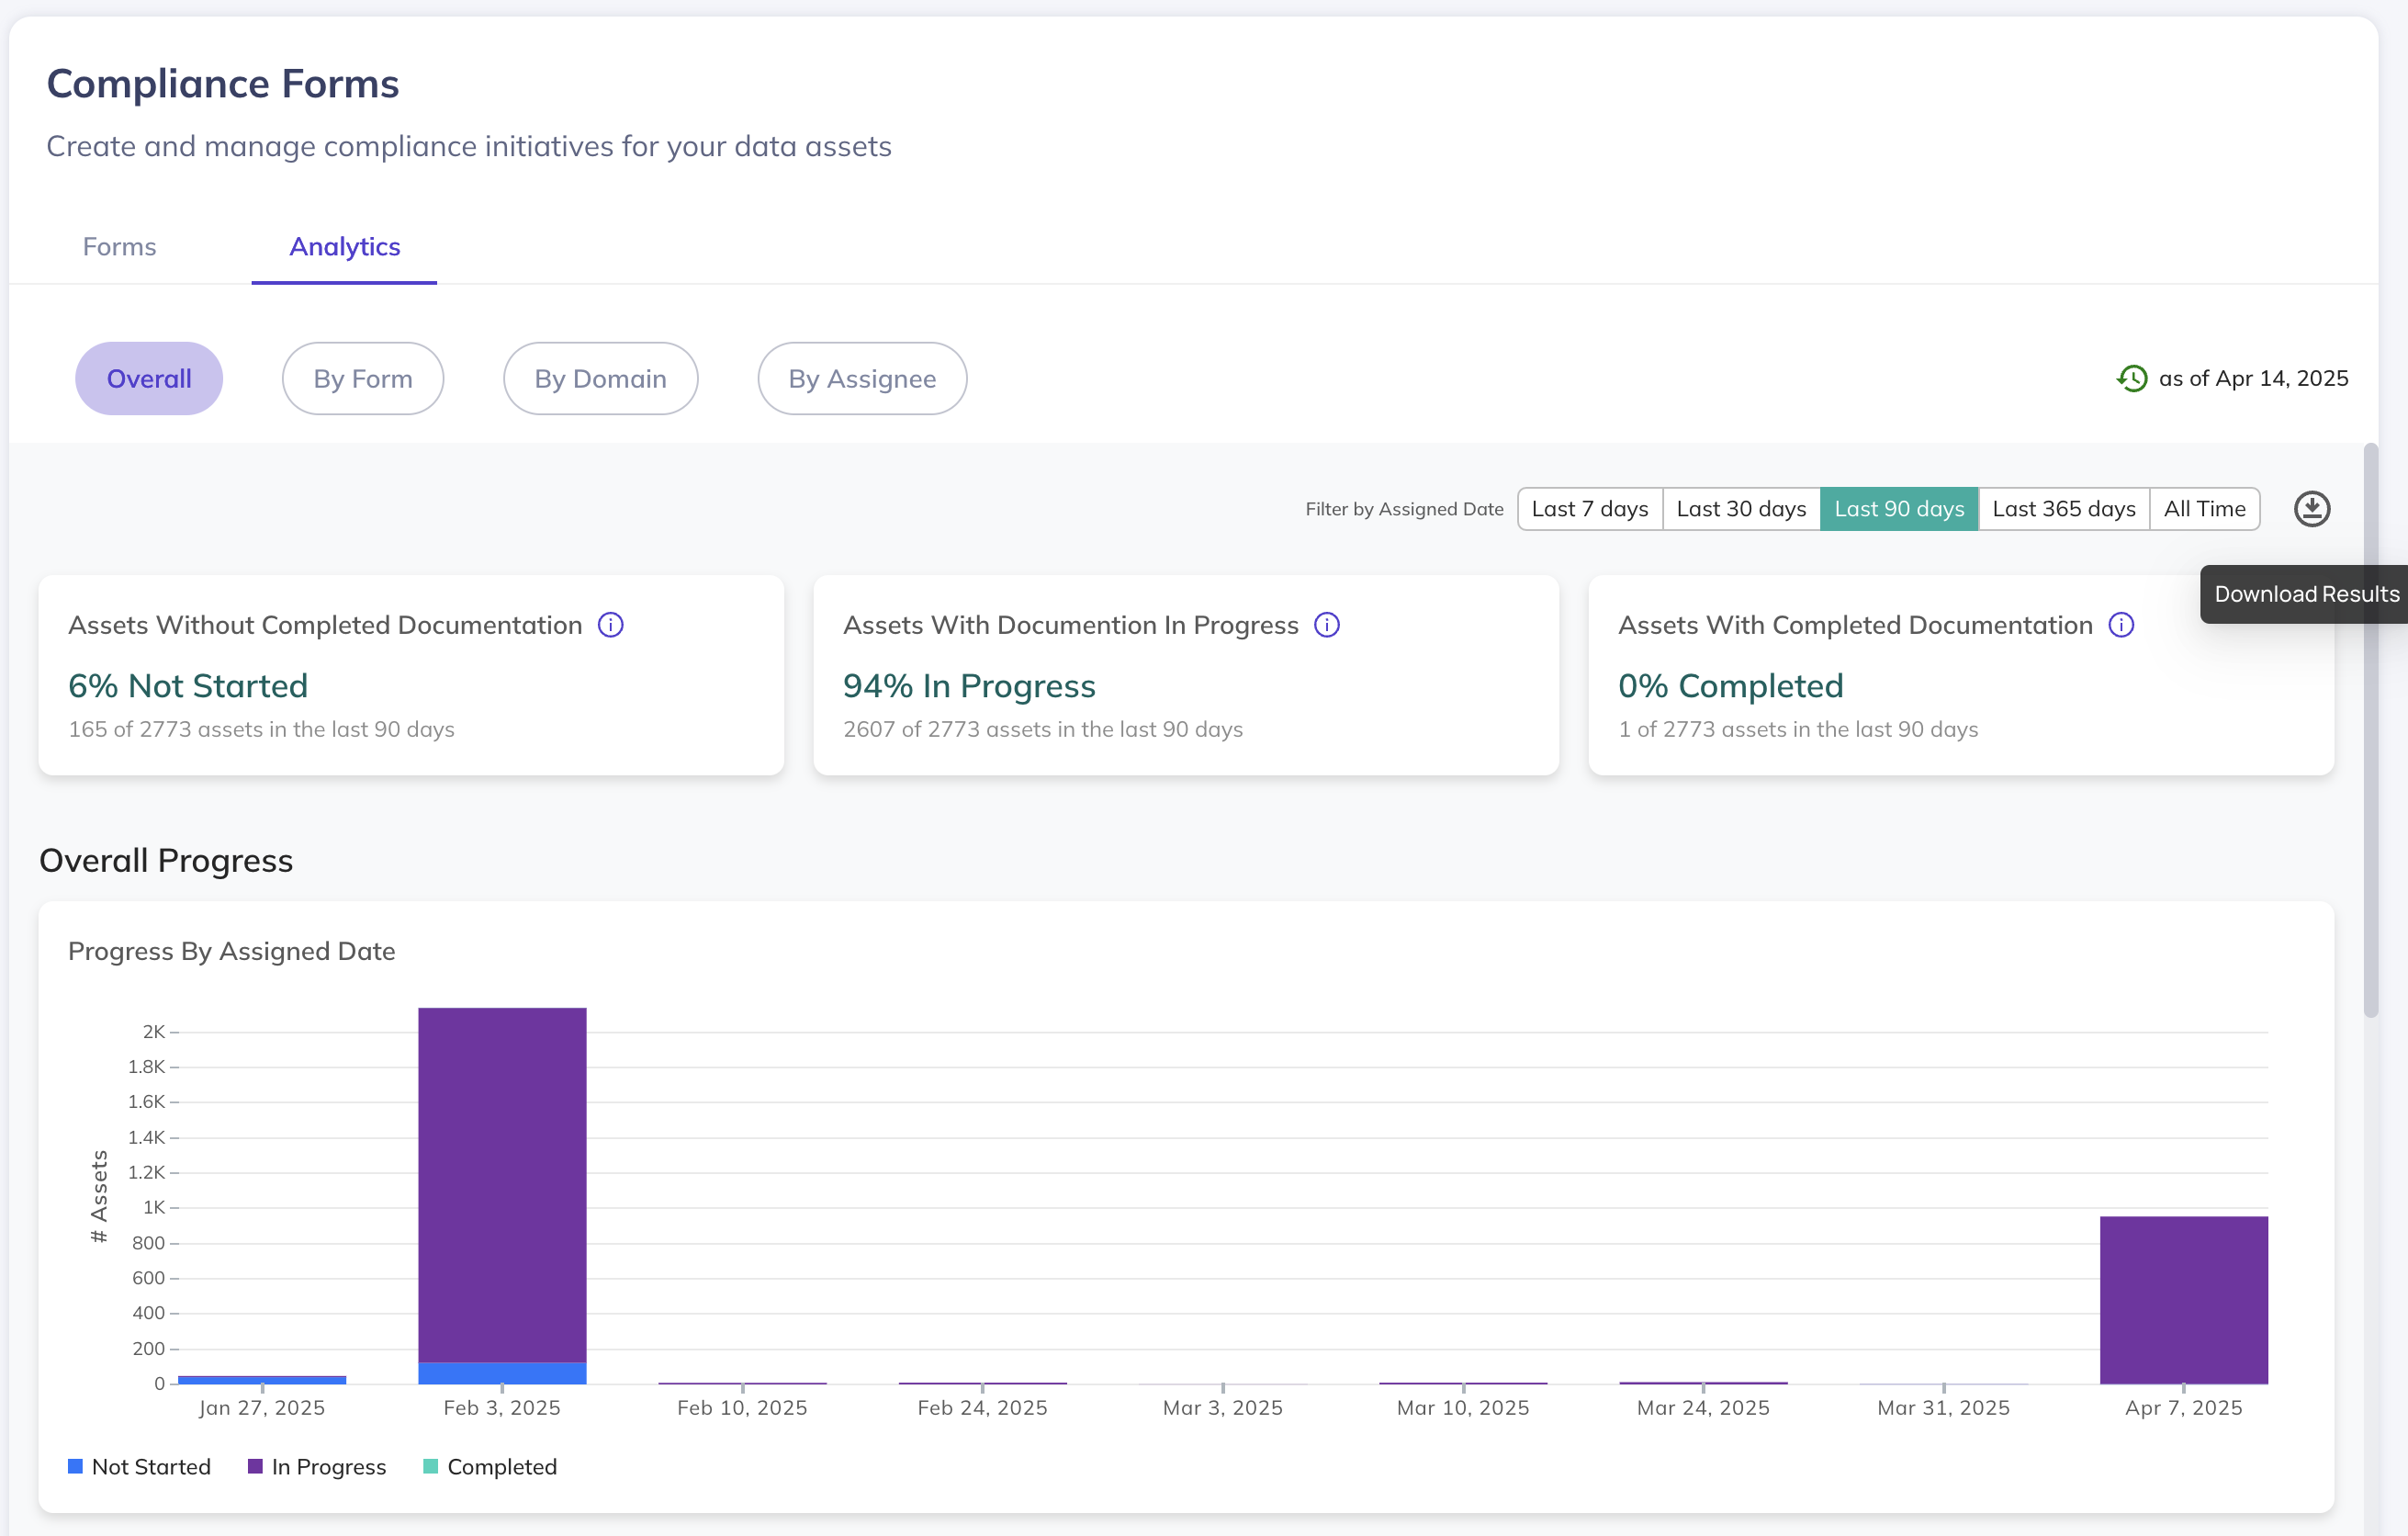The image size is (2408, 1536).
Task: Switch to the Forms tab
Action: 119,246
